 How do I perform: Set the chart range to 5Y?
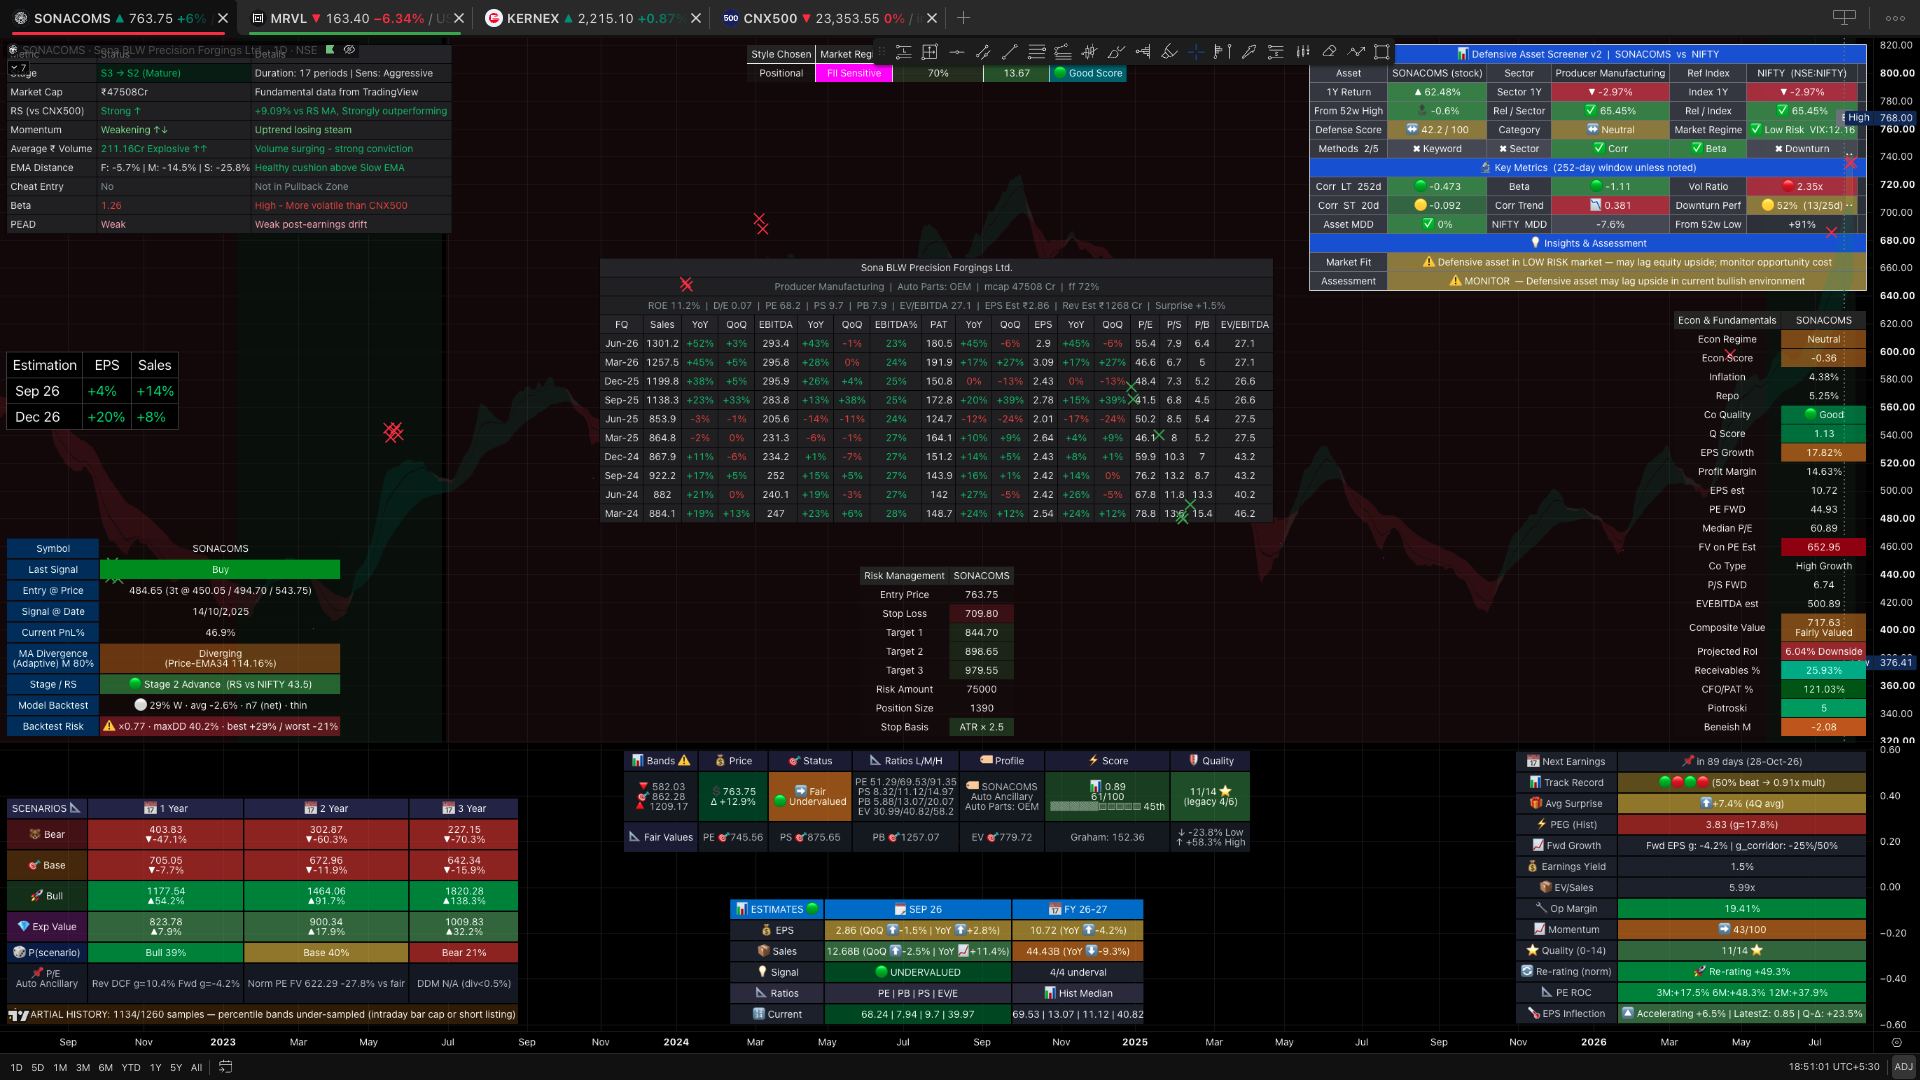coord(176,1067)
